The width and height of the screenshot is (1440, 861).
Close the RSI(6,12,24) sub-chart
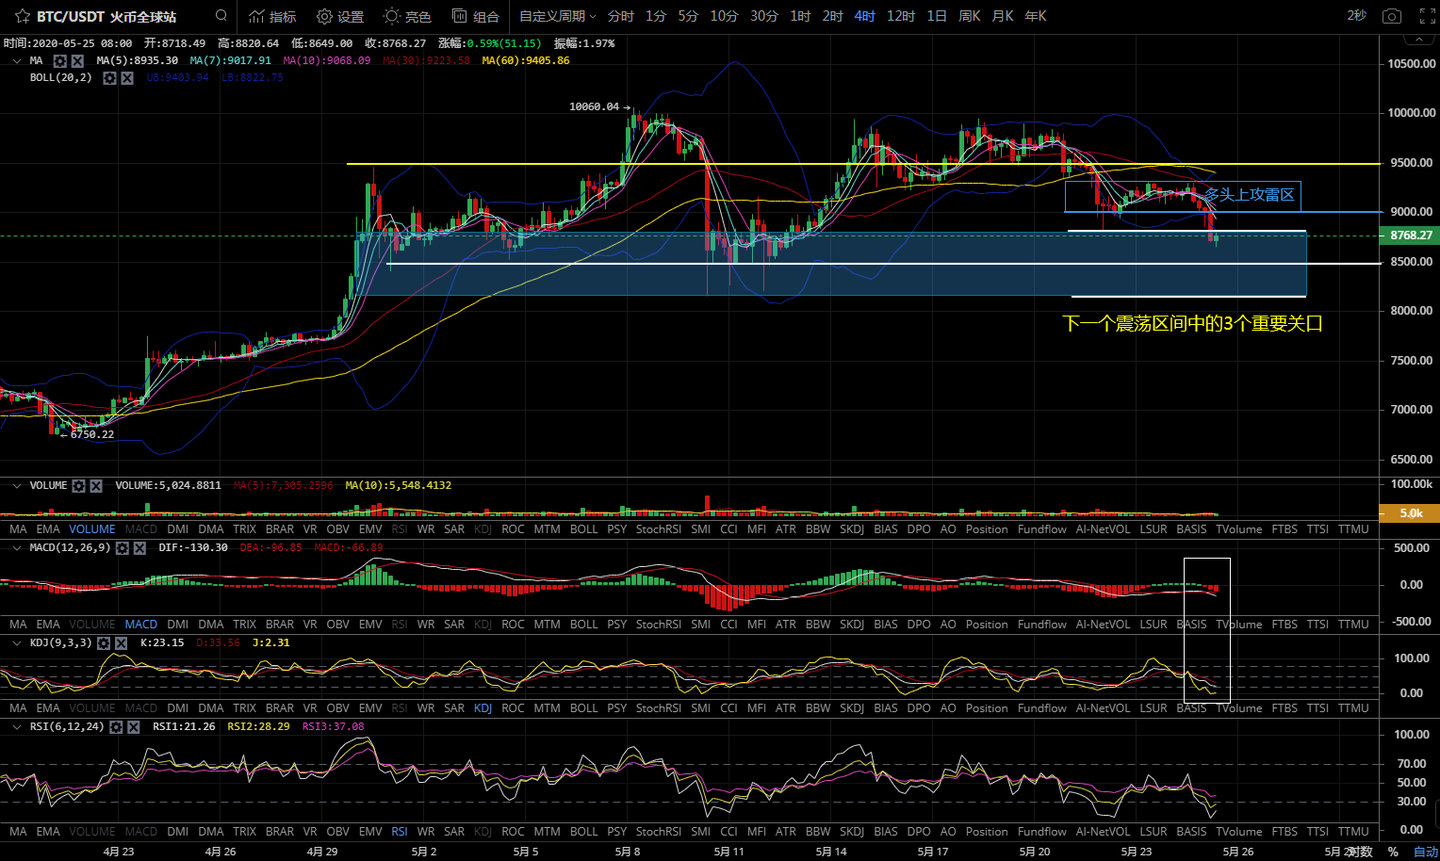[133, 727]
